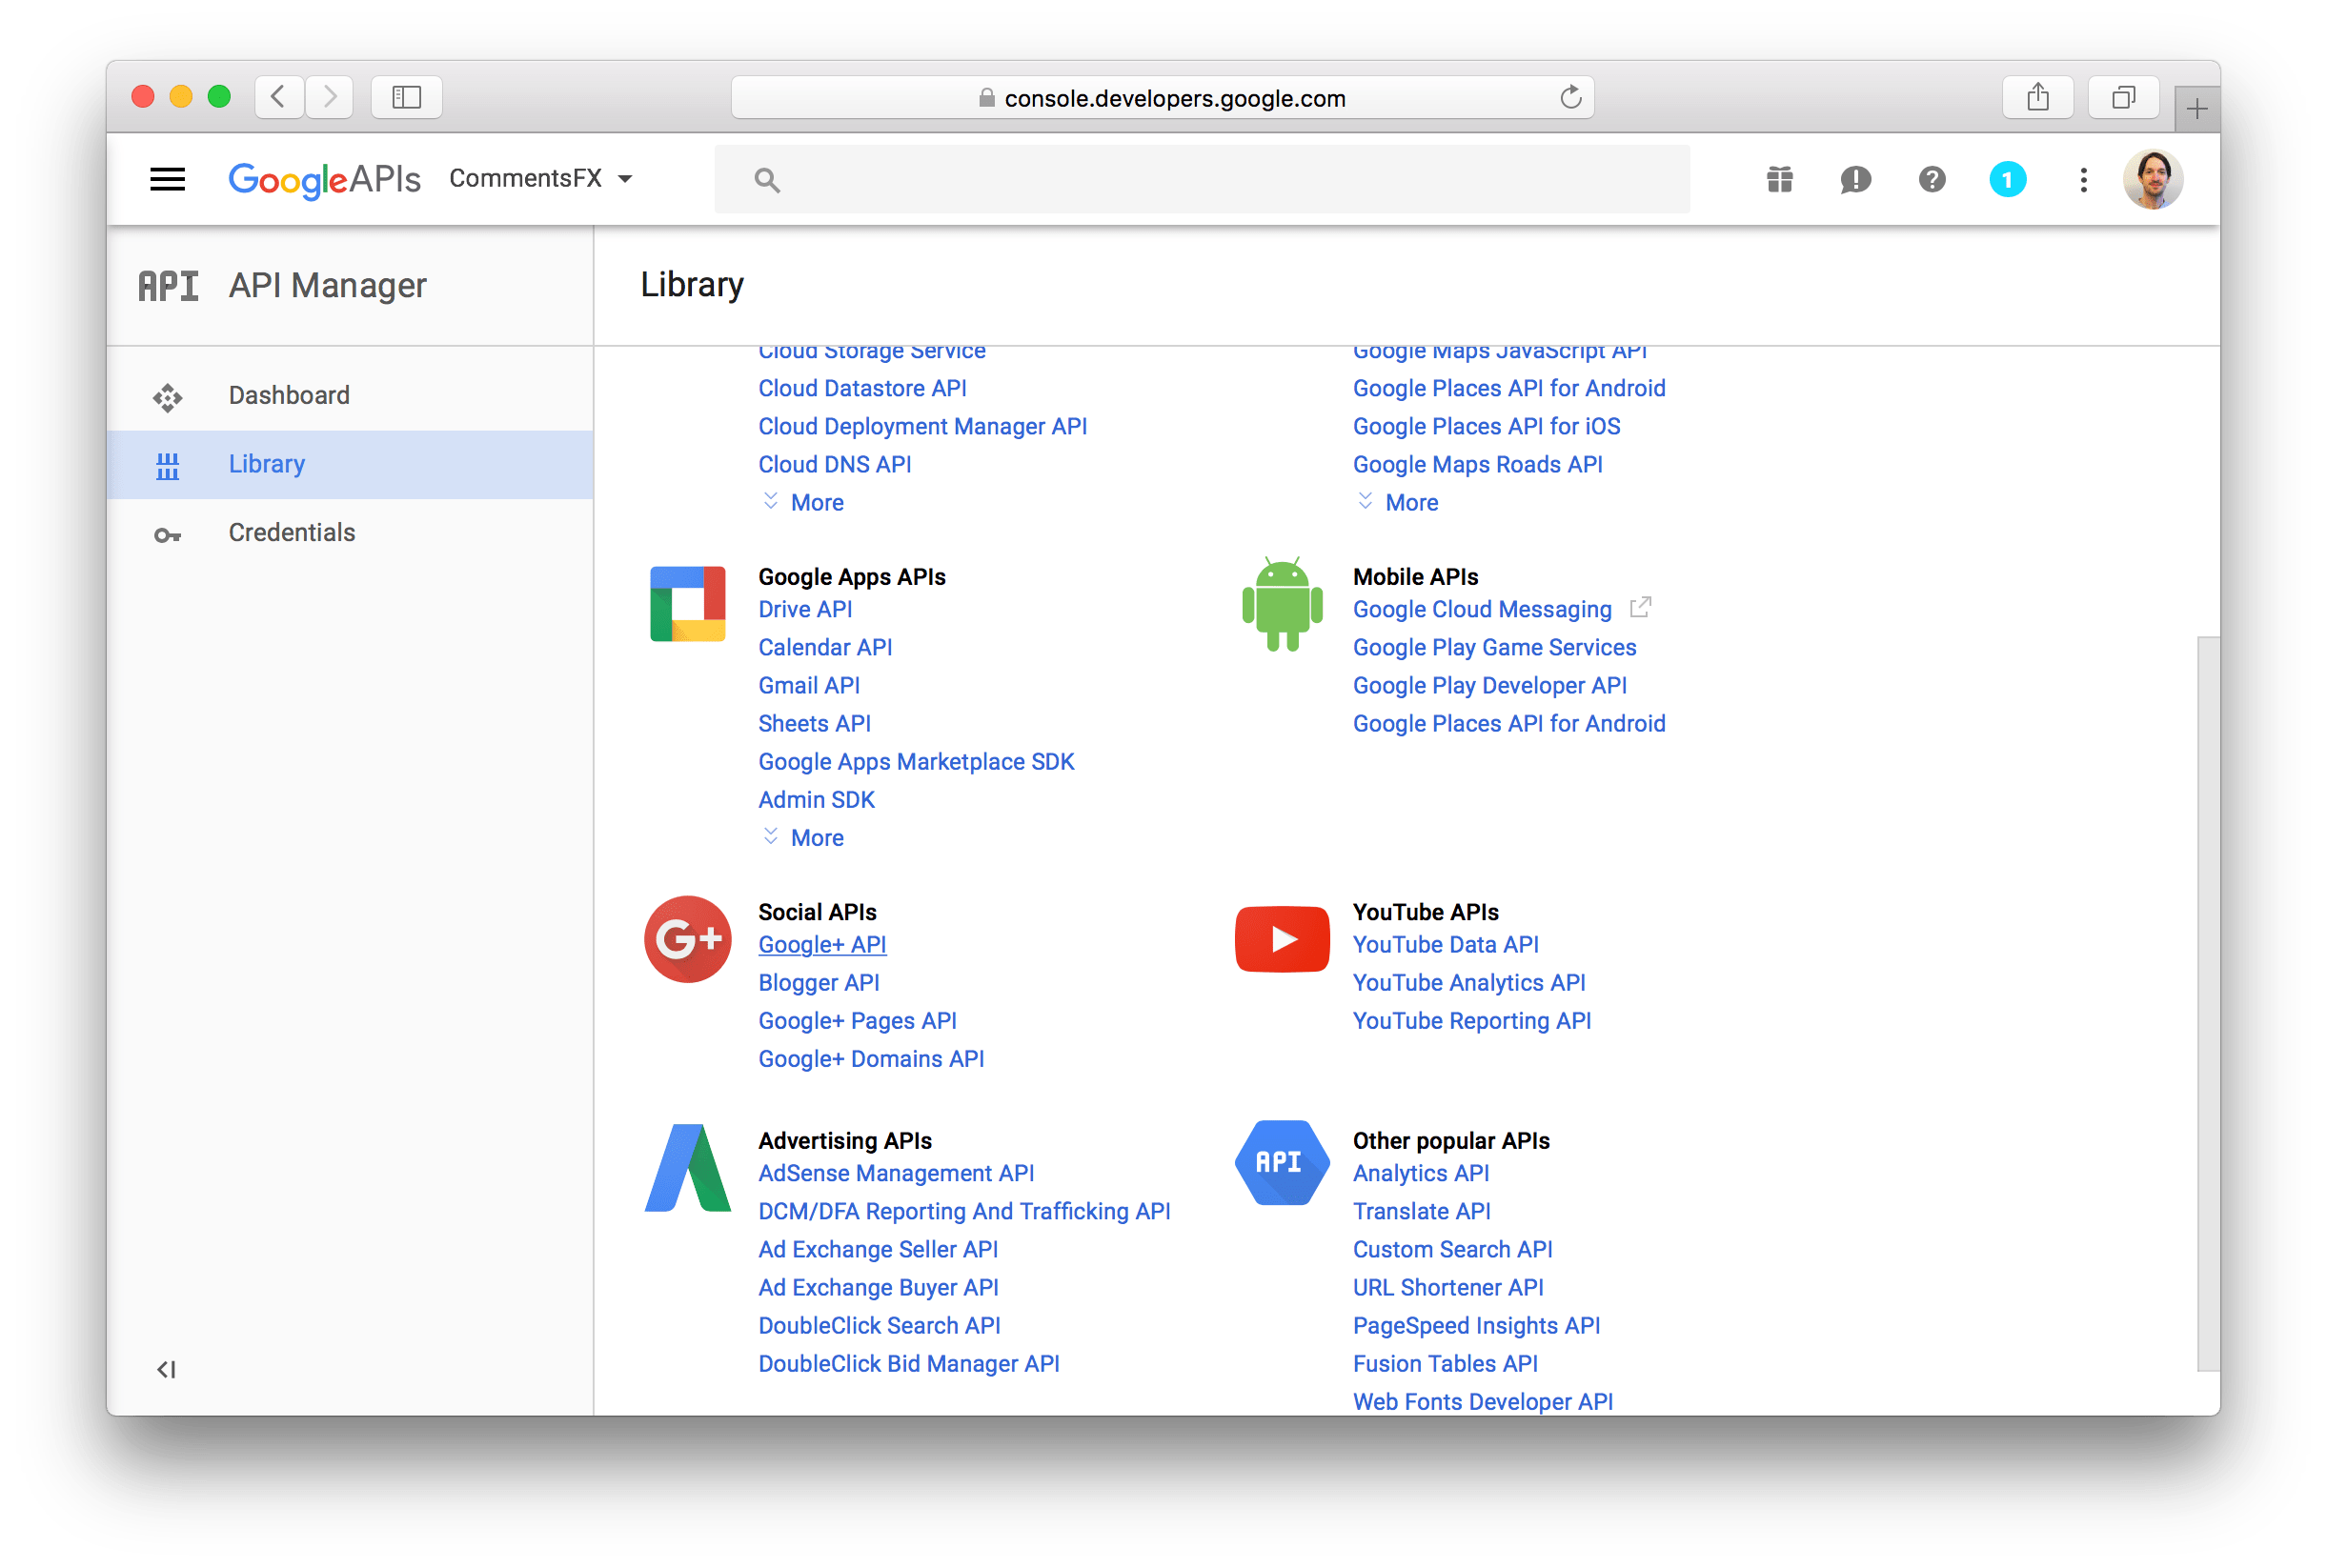The image size is (2327, 1568).
Task: Collapse the sidebar navigation panel
Action: click(x=166, y=1369)
